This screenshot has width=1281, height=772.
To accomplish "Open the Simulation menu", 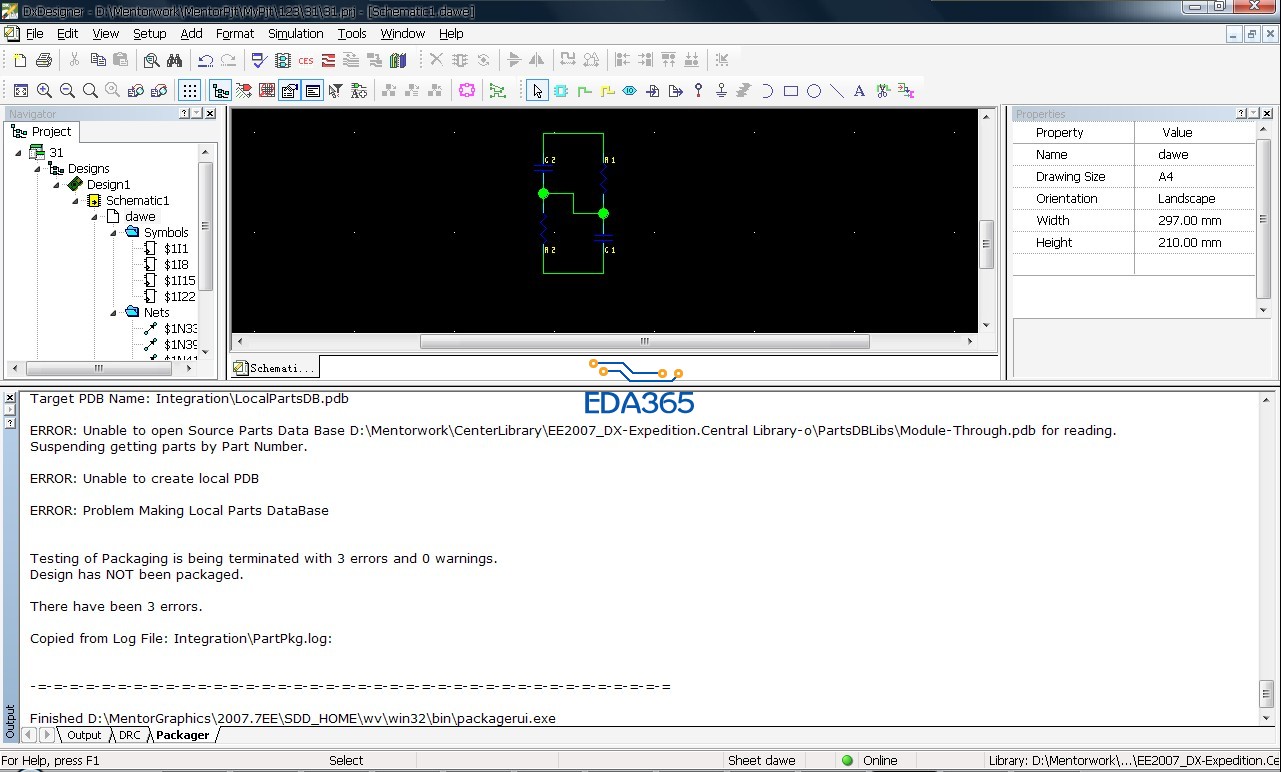I will pos(295,34).
